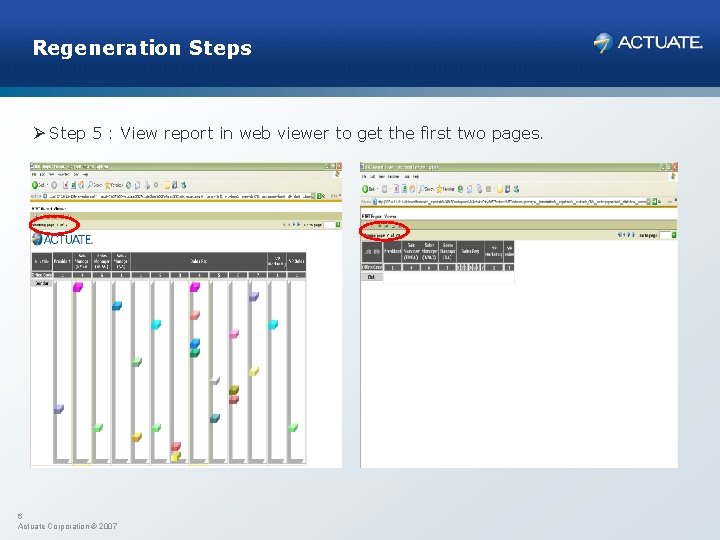Viewport: 720px width, 540px height.
Task: Click last-page arrow in right report viewer
Action: (634, 235)
